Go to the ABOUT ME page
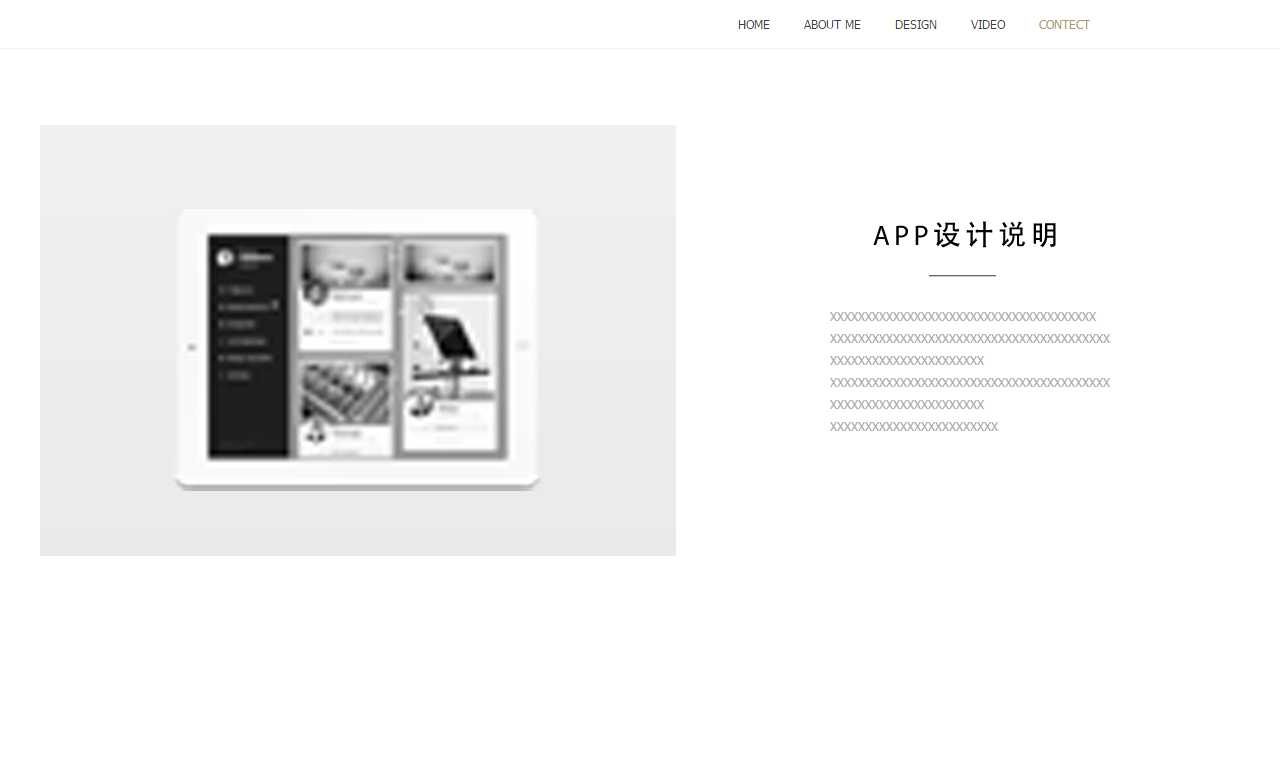1280x782 pixels. point(831,25)
